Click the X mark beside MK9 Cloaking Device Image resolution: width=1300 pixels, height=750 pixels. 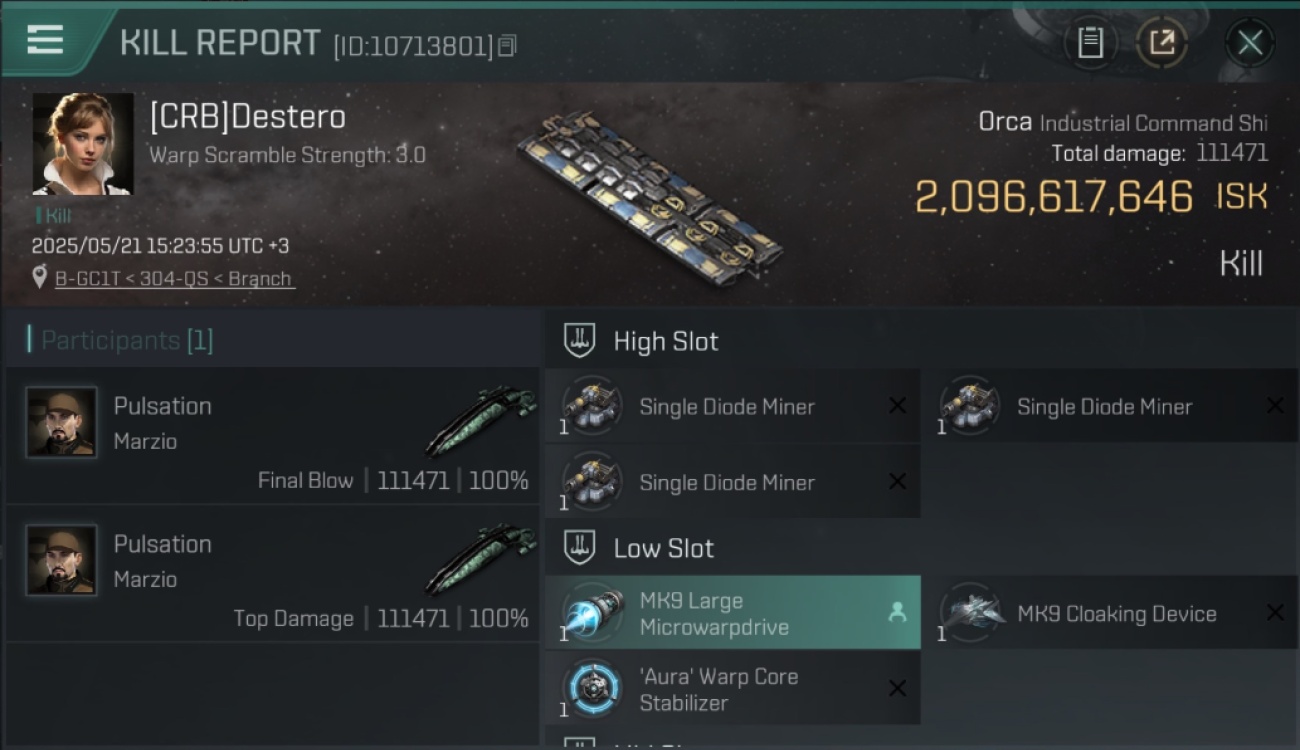pyautogui.click(x=1275, y=612)
